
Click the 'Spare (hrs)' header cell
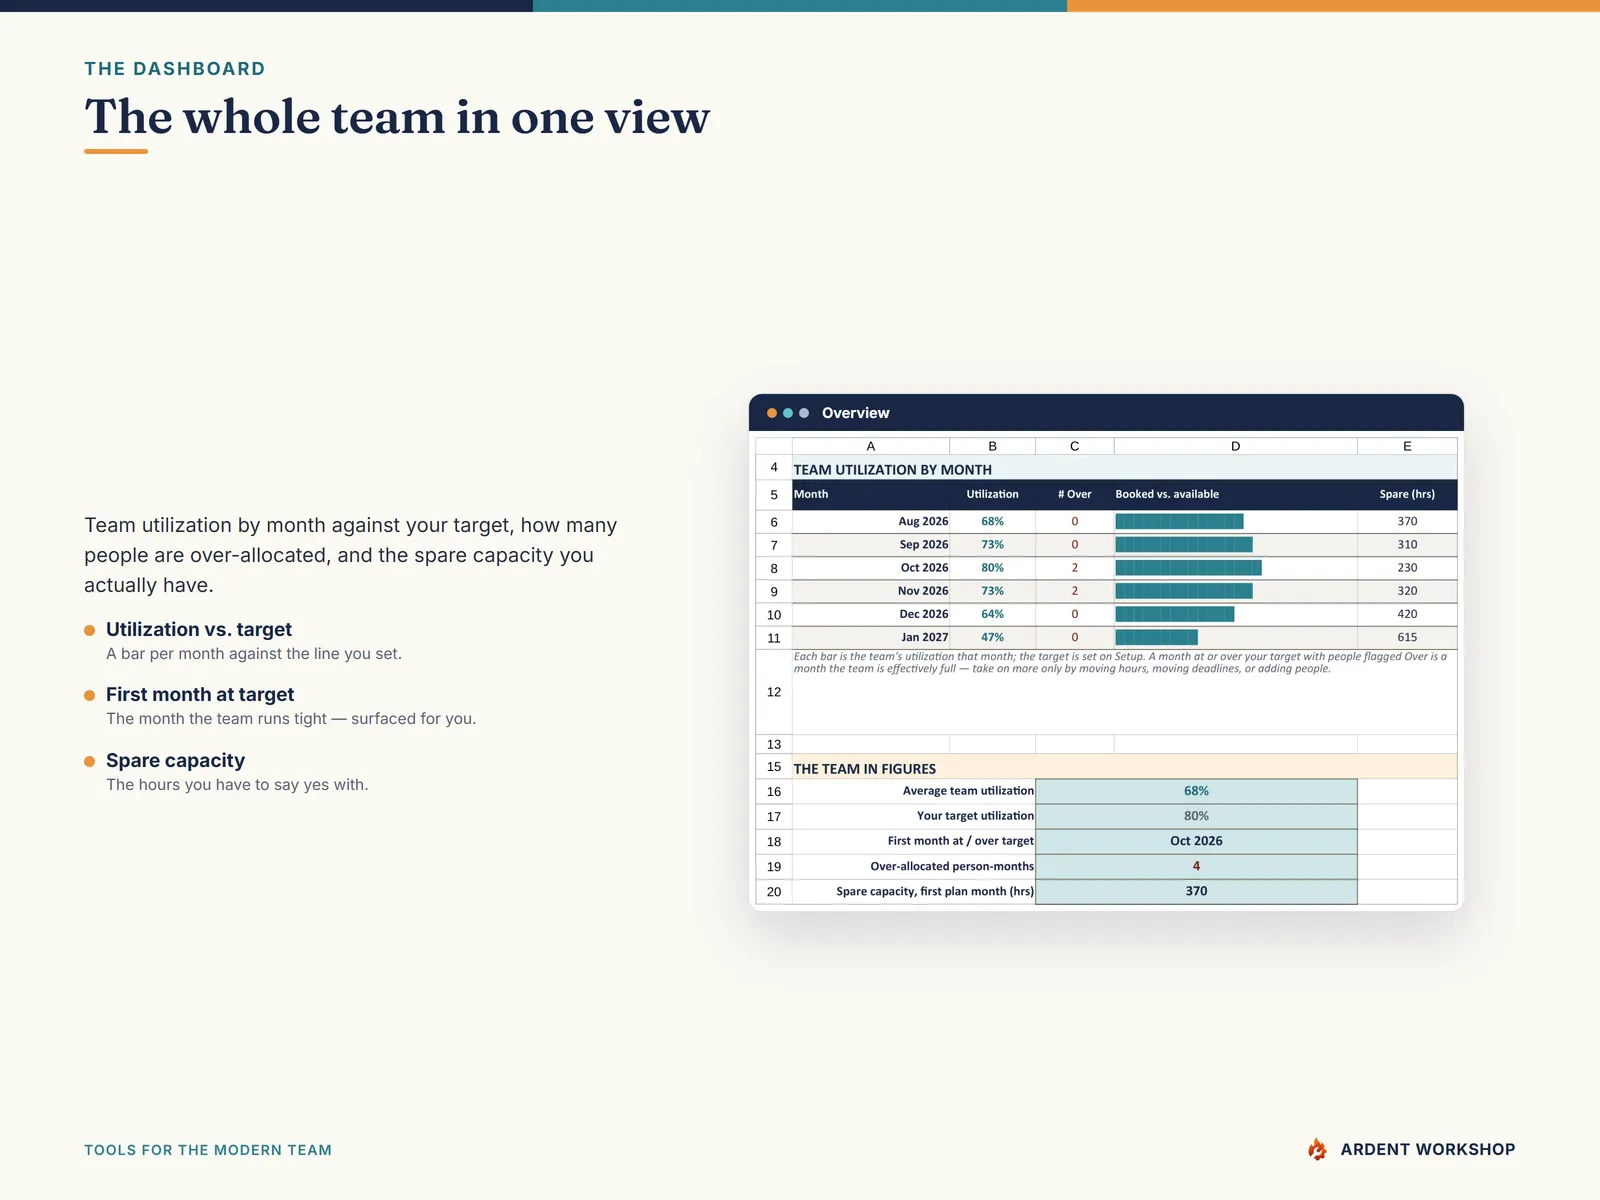click(x=1407, y=494)
